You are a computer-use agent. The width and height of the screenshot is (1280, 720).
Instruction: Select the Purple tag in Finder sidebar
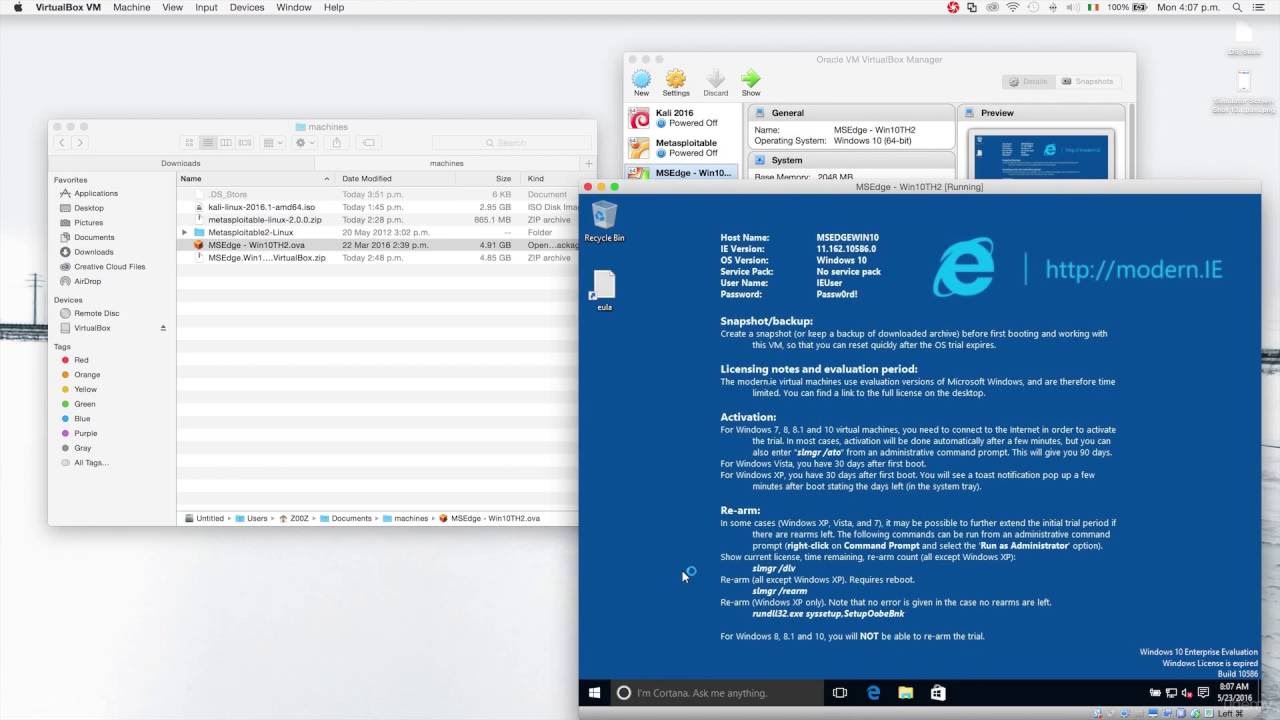pyautogui.click(x=78, y=433)
